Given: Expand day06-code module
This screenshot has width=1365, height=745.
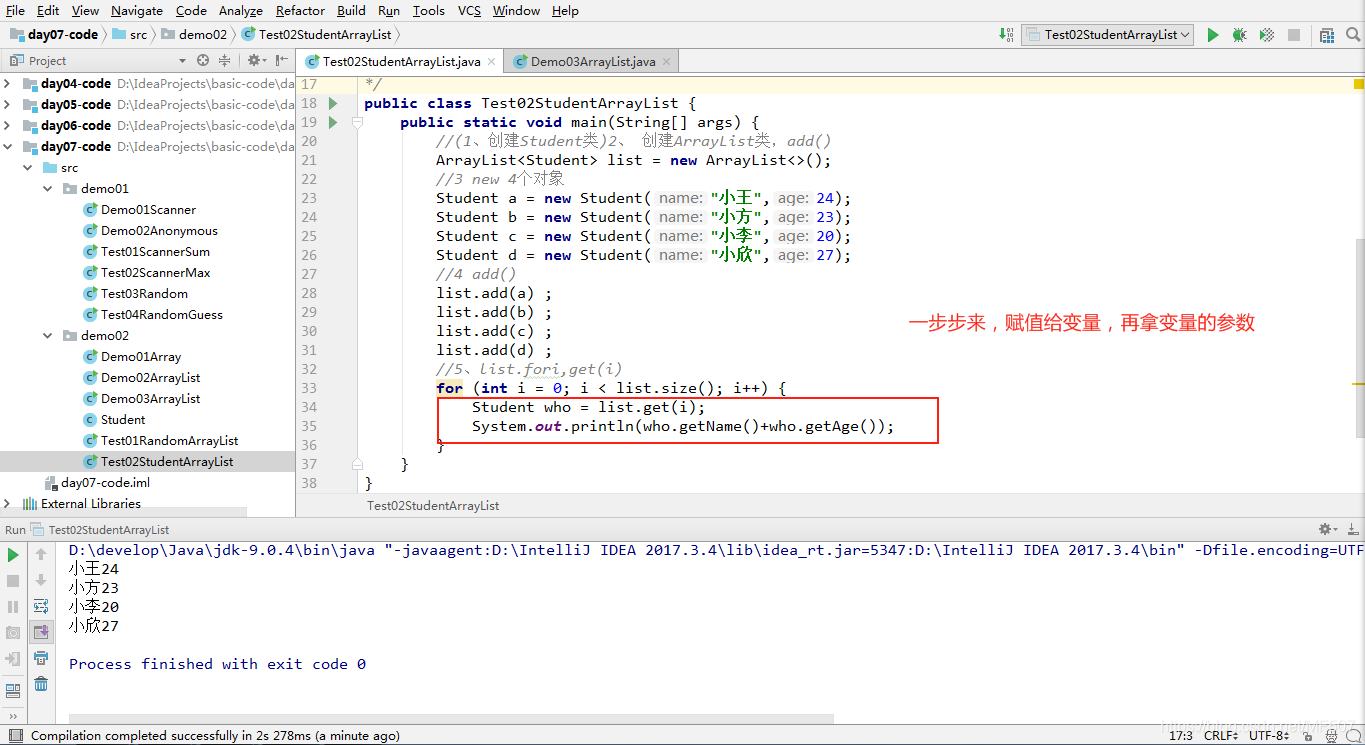Looking at the screenshot, I should [x=8, y=126].
